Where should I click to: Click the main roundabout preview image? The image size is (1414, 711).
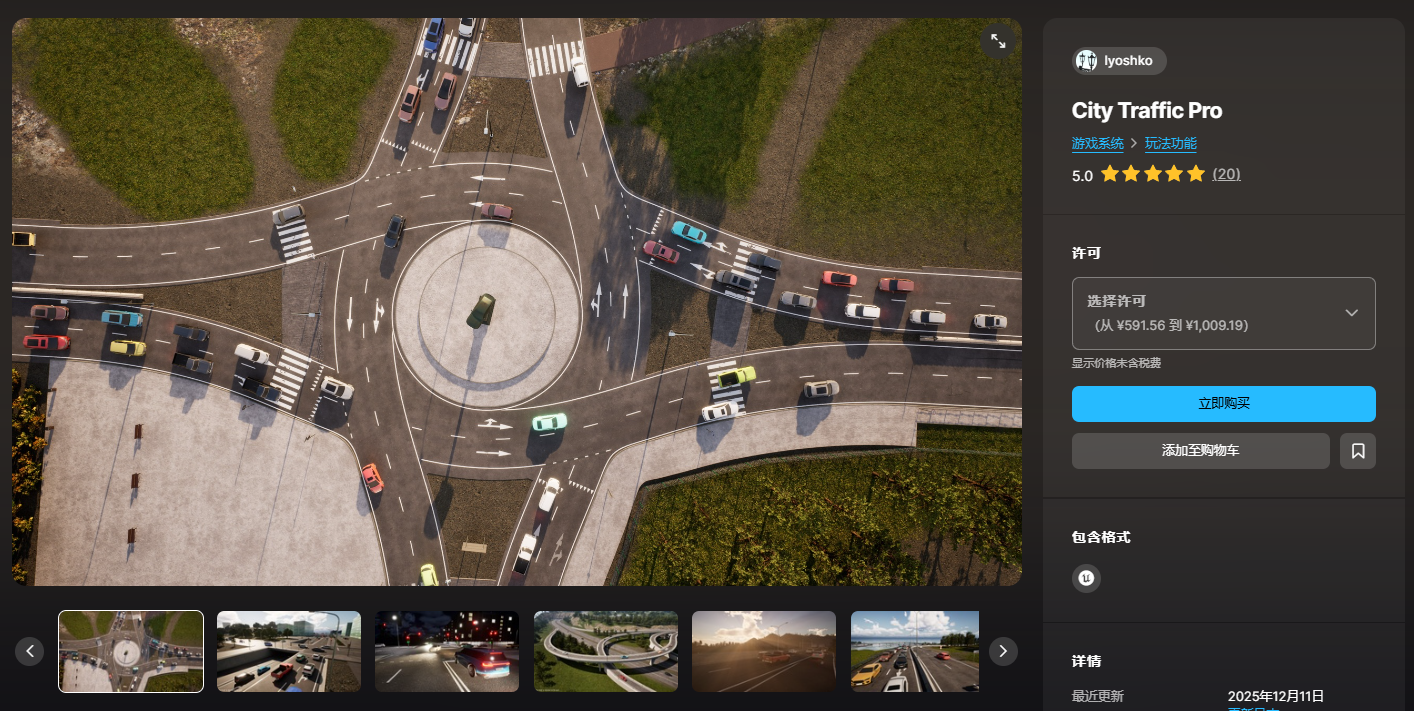517,302
